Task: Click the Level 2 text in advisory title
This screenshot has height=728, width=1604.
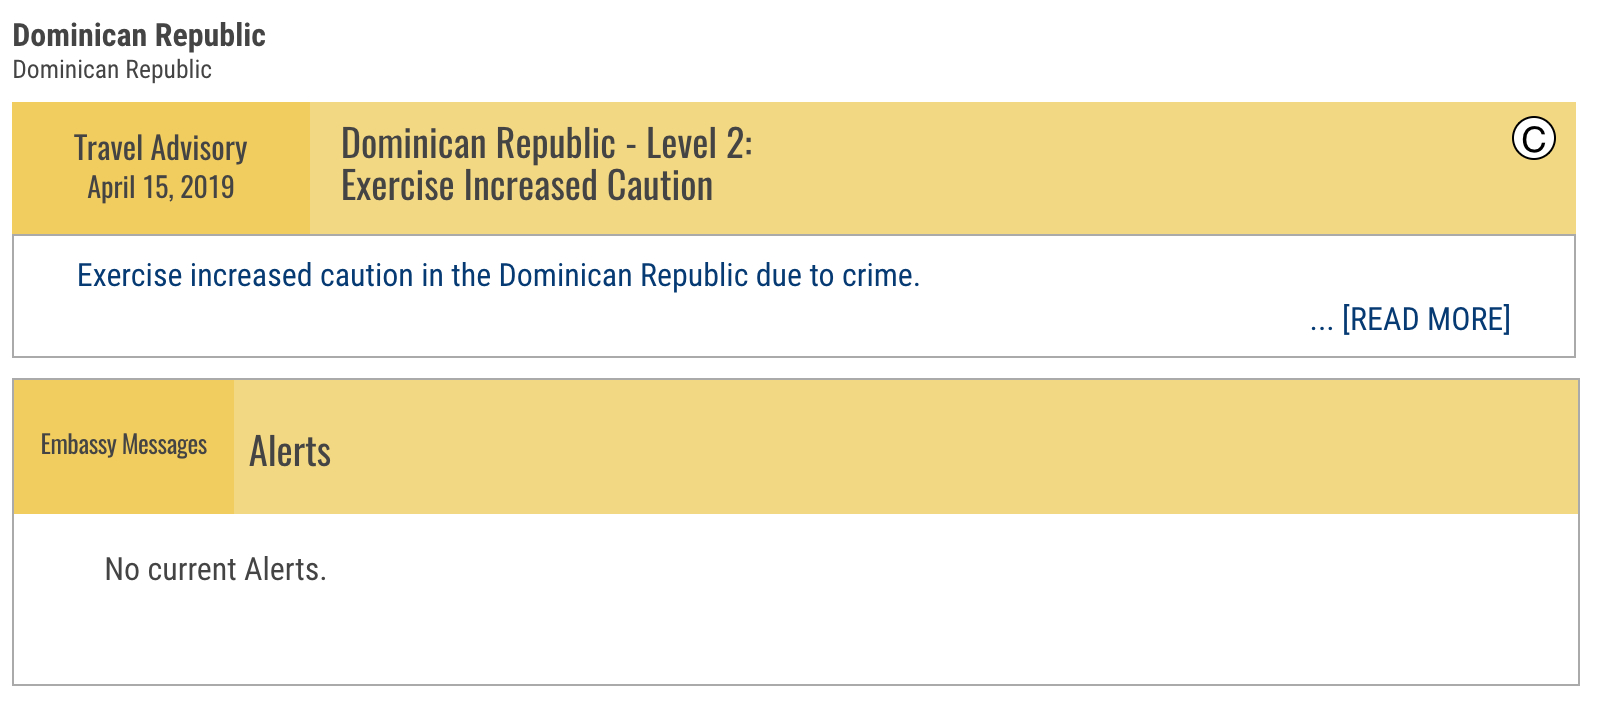Action: point(699,144)
